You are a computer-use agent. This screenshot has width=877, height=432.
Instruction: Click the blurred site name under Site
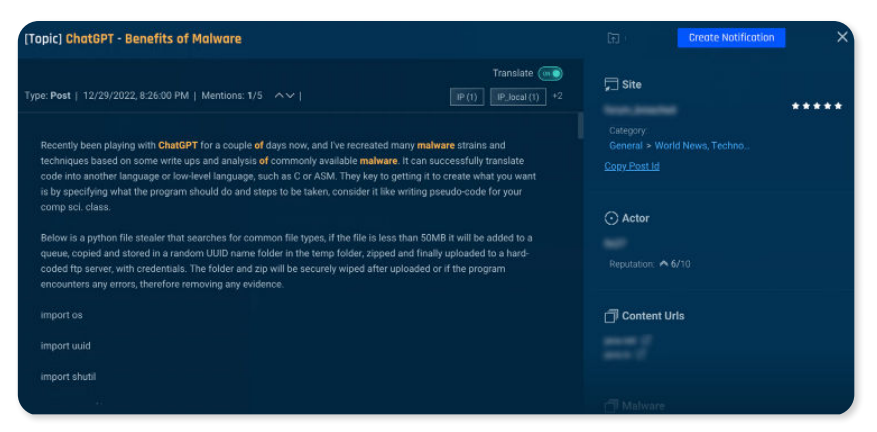point(640,110)
